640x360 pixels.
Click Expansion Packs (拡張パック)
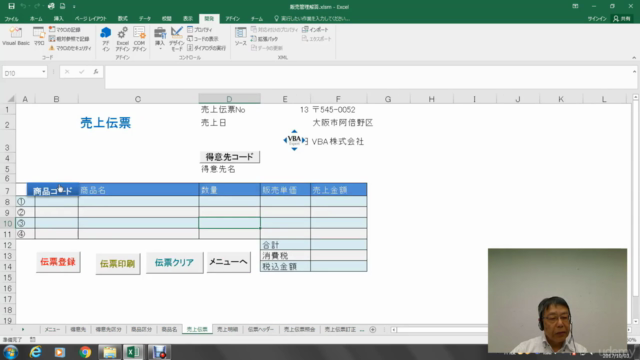(264, 39)
